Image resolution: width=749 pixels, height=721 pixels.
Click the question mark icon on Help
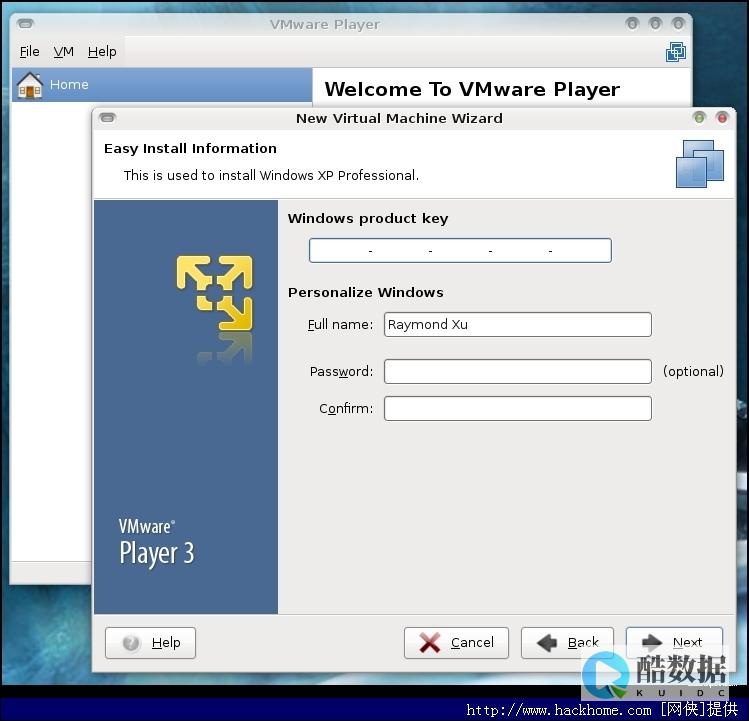(x=131, y=643)
